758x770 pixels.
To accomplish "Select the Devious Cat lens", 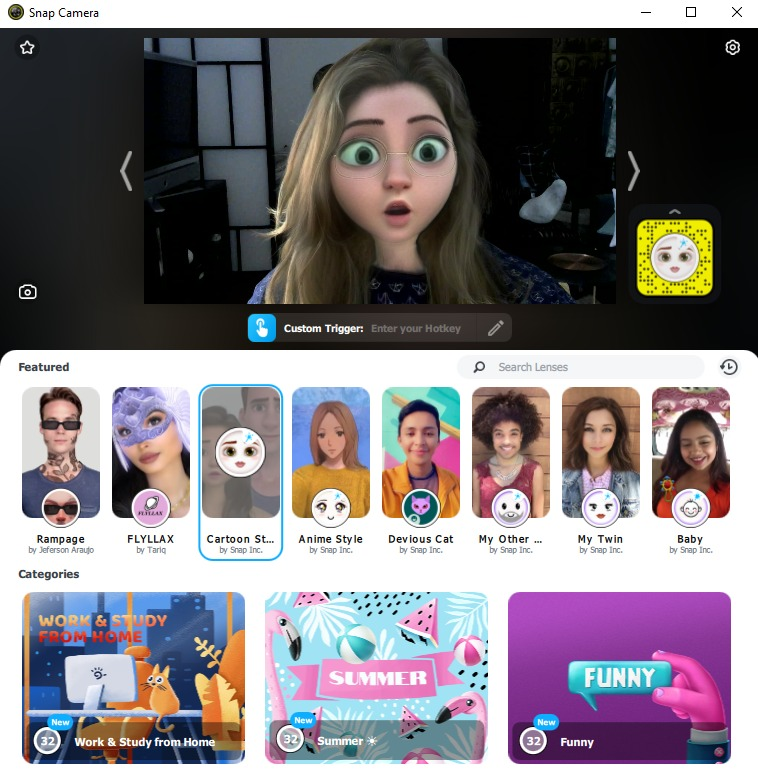I will [x=421, y=471].
